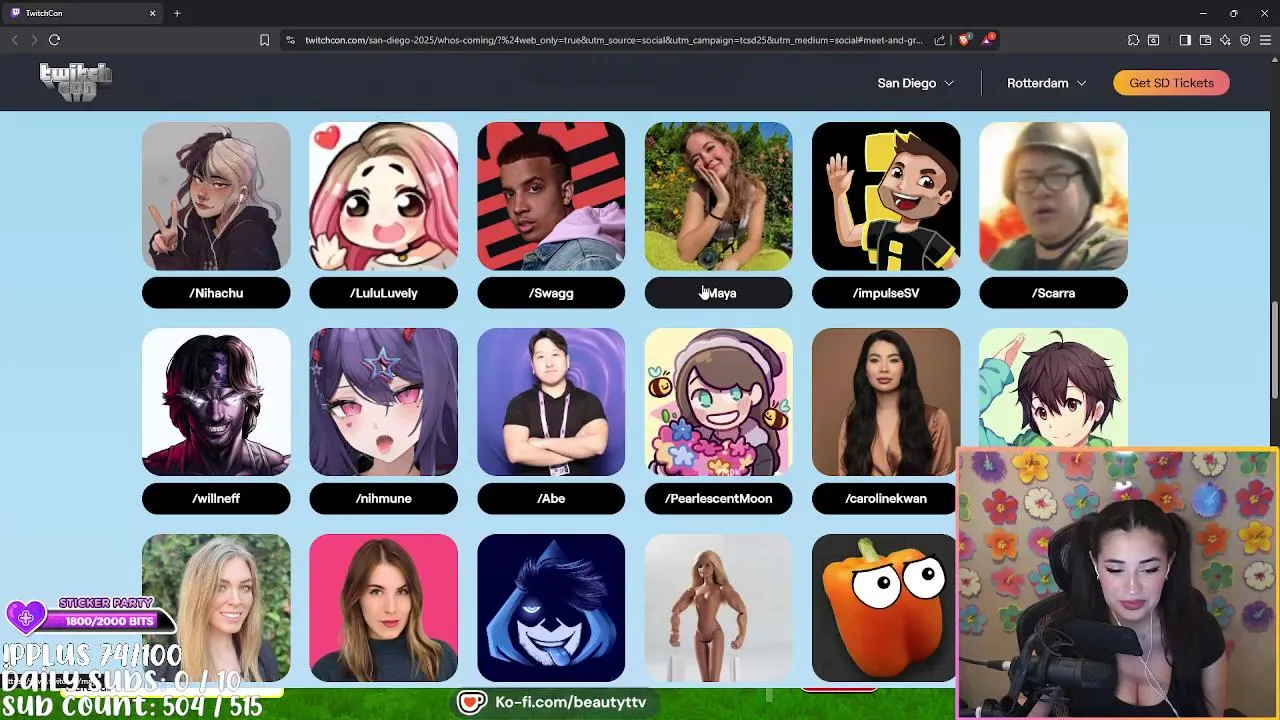Open the browser hamburger main menu
1280x720 pixels.
point(1265,40)
